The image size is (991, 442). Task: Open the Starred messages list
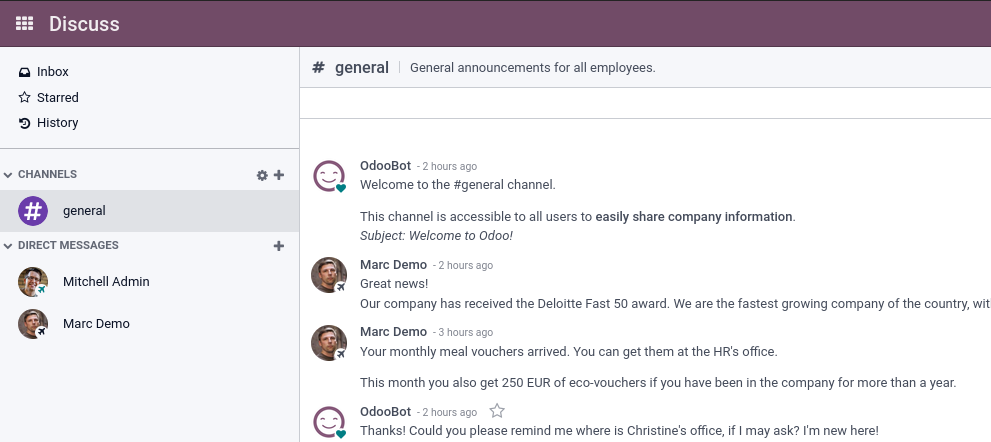(x=58, y=98)
